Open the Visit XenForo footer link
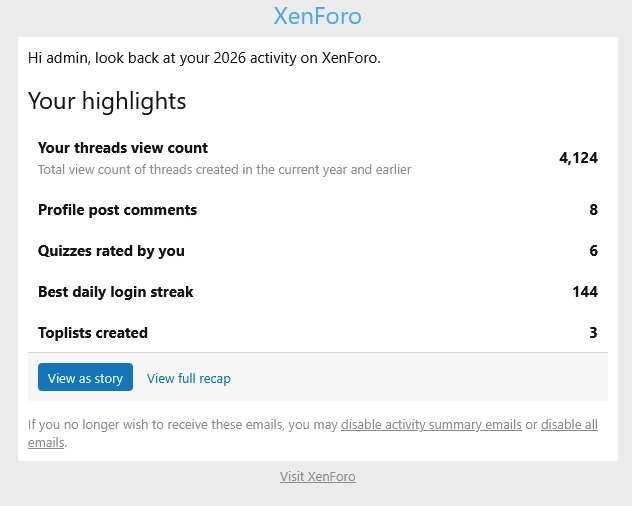632x506 pixels. (x=318, y=477)
